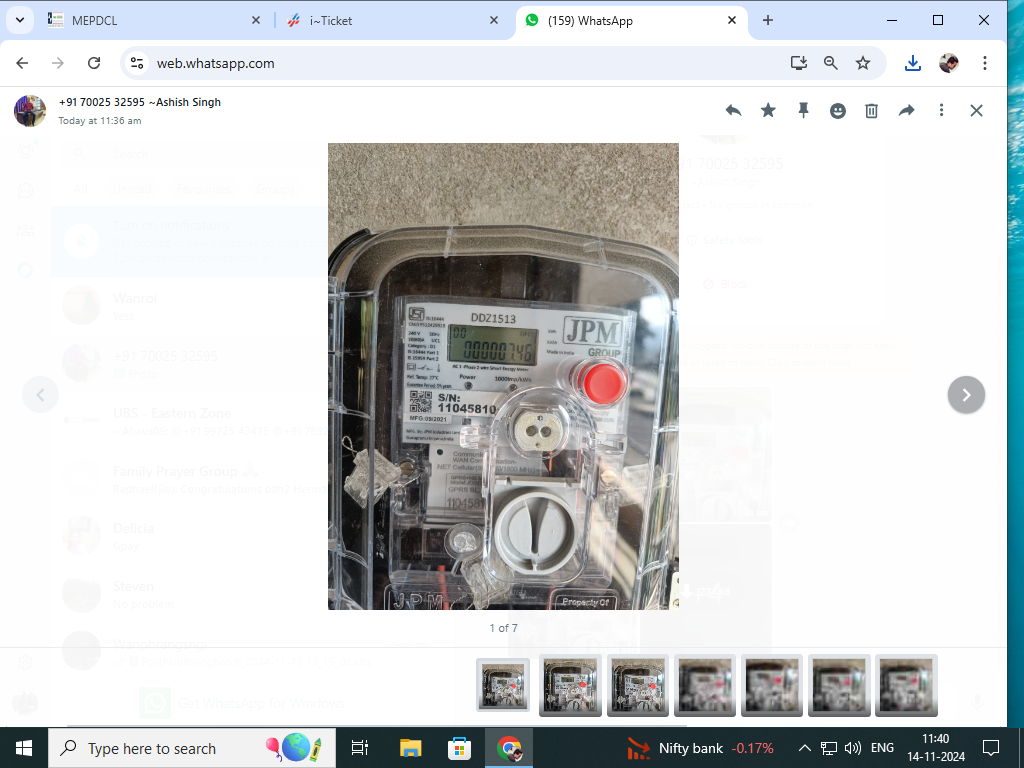Reply to the photo message
Viewport: 1024px width, 768px height.
tap(733, 111)
